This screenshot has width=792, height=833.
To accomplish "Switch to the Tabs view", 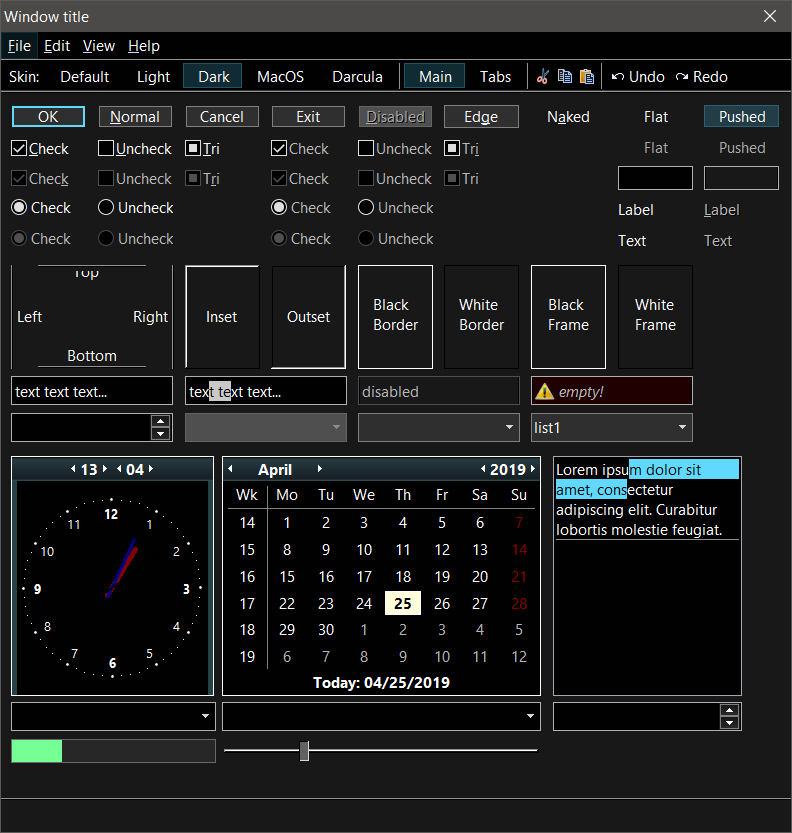I will (495, 77).
